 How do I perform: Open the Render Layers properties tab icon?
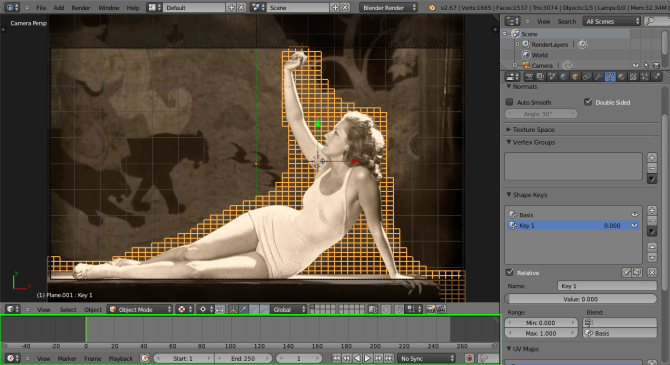click(x=541, y=77)
